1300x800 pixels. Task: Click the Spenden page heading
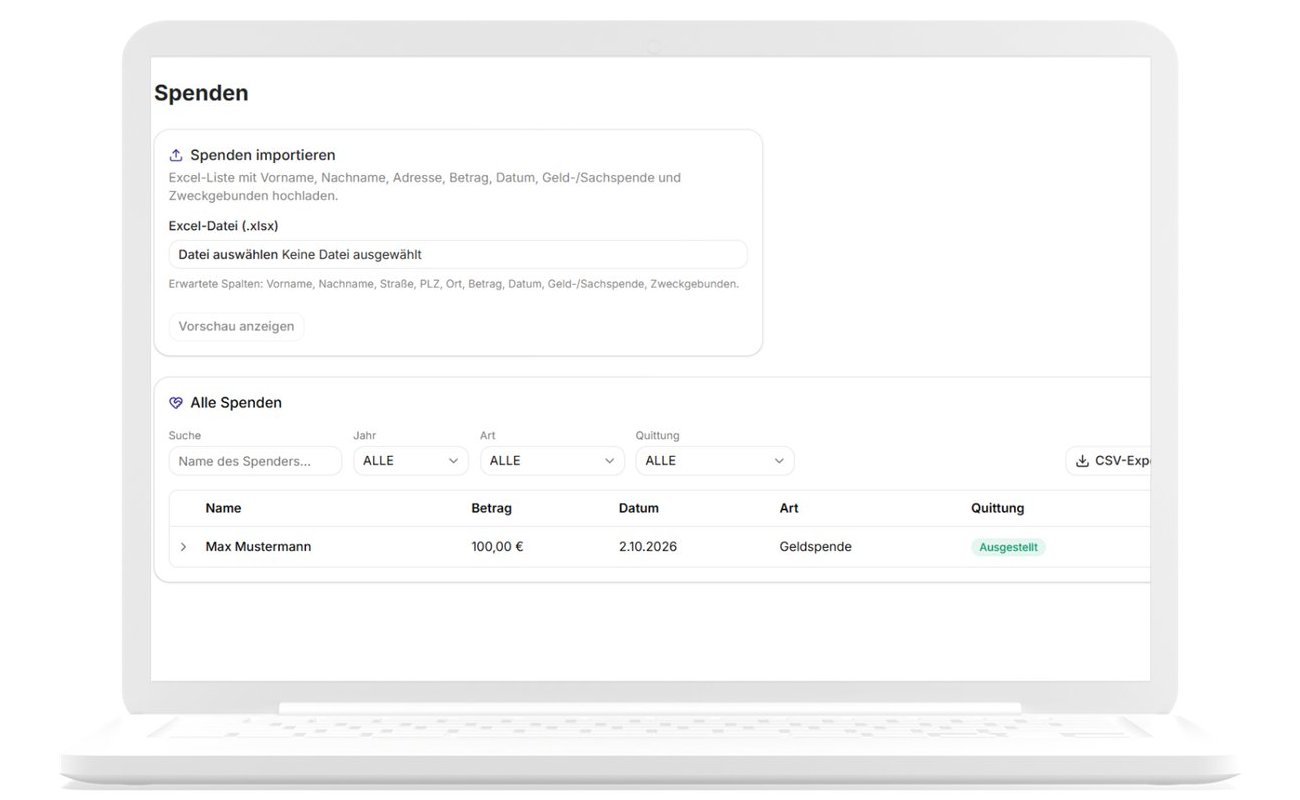pyautogui.click(x=201, y=93)
